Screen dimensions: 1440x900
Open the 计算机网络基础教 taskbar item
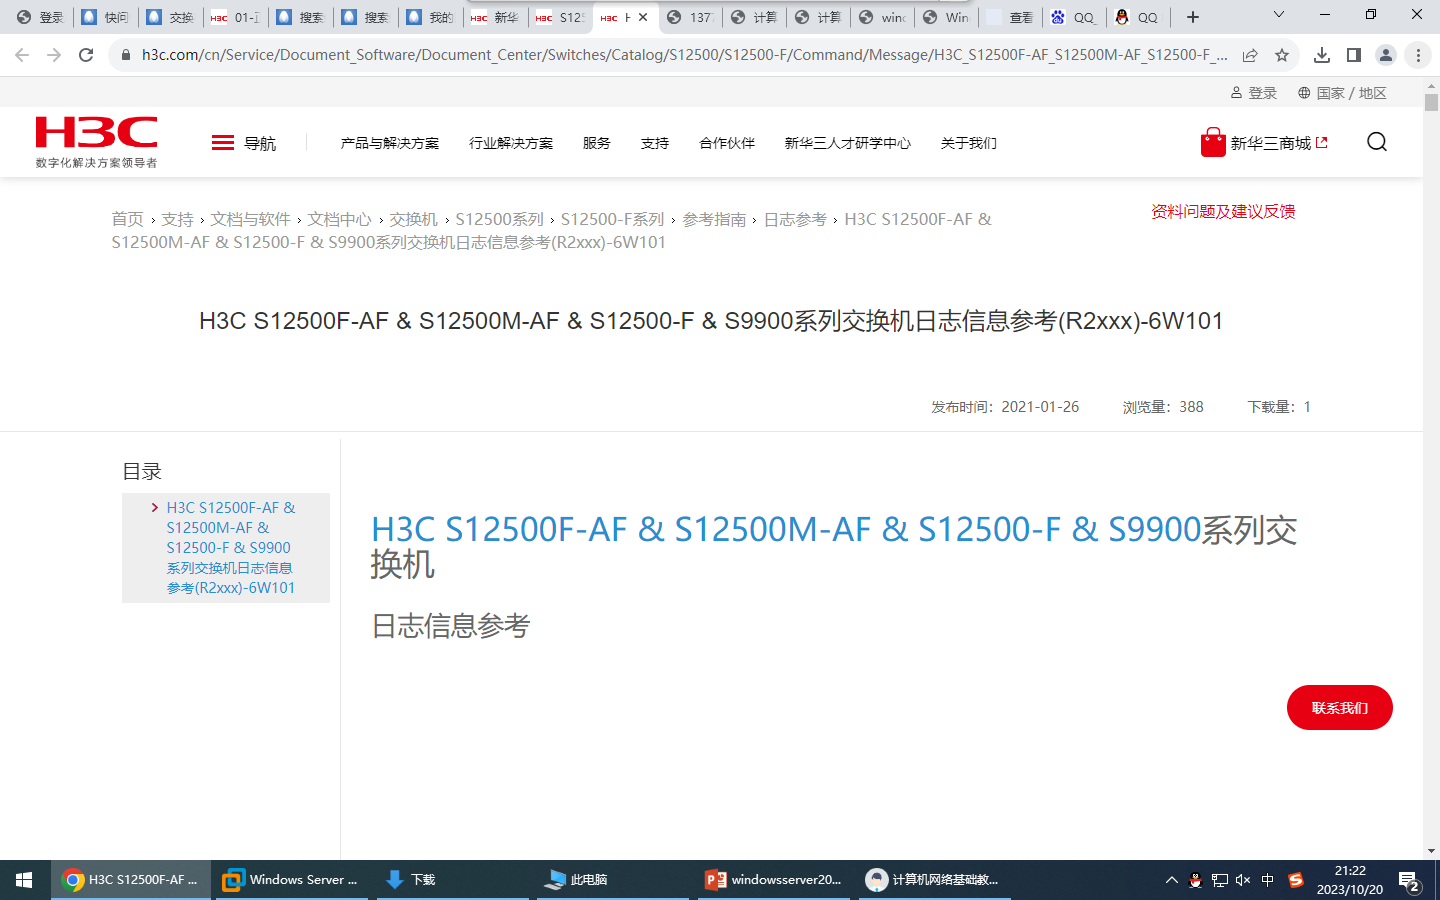[935, 880]
